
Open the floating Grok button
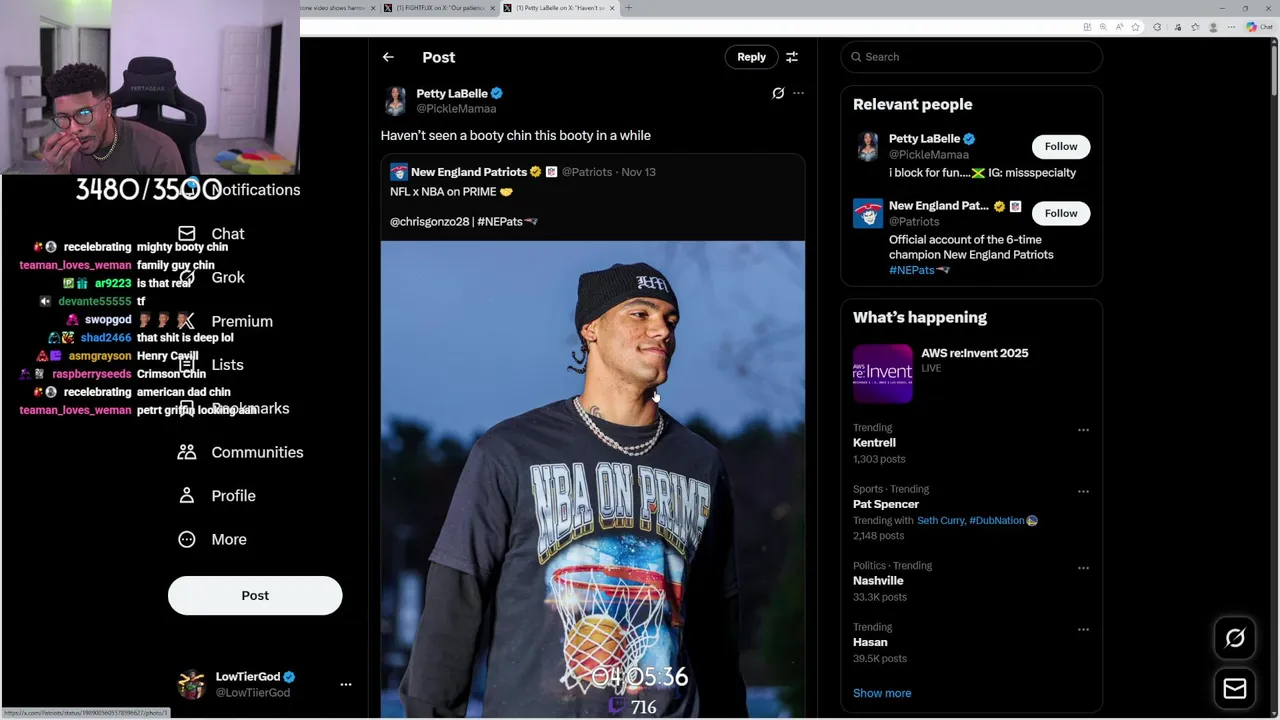click(1235, 638)
